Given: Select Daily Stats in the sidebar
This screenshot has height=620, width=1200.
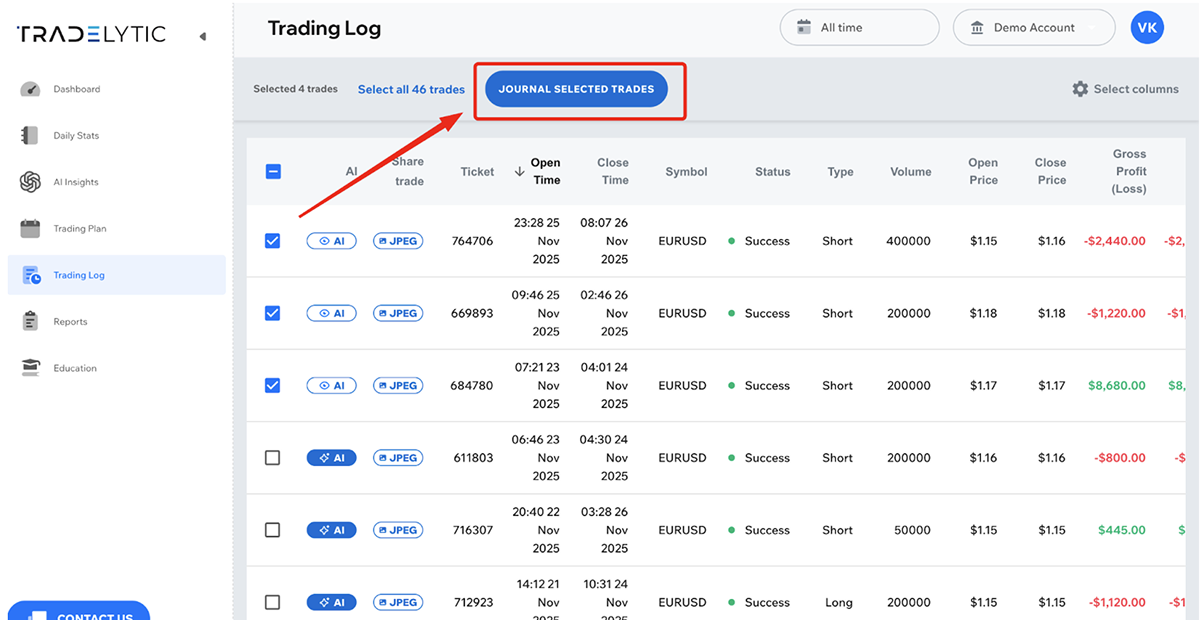Looking at the screenshot, I should 75,135.
